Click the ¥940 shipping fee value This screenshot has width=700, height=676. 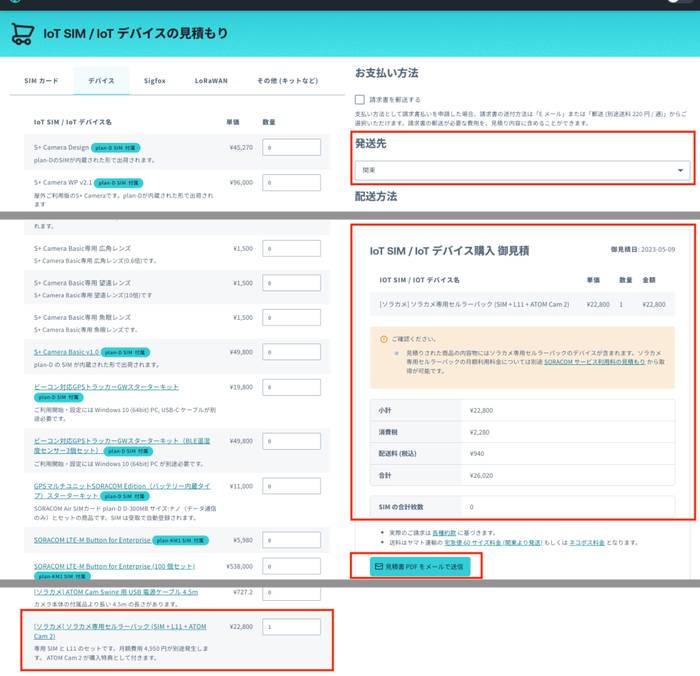tap(477, 454)
